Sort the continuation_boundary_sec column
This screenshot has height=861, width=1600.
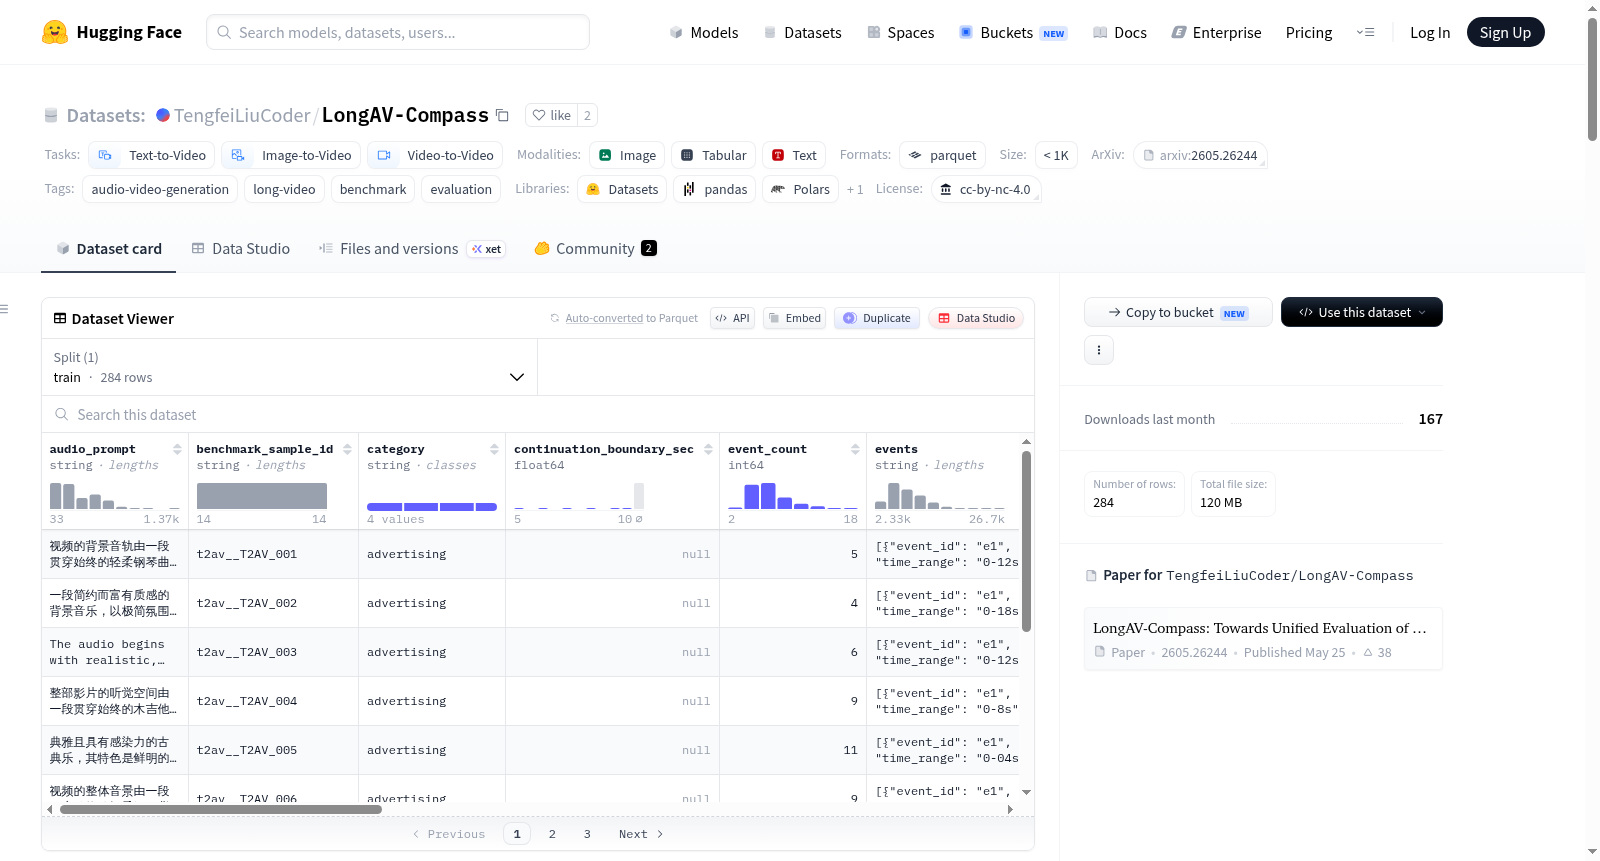point(708,449)
